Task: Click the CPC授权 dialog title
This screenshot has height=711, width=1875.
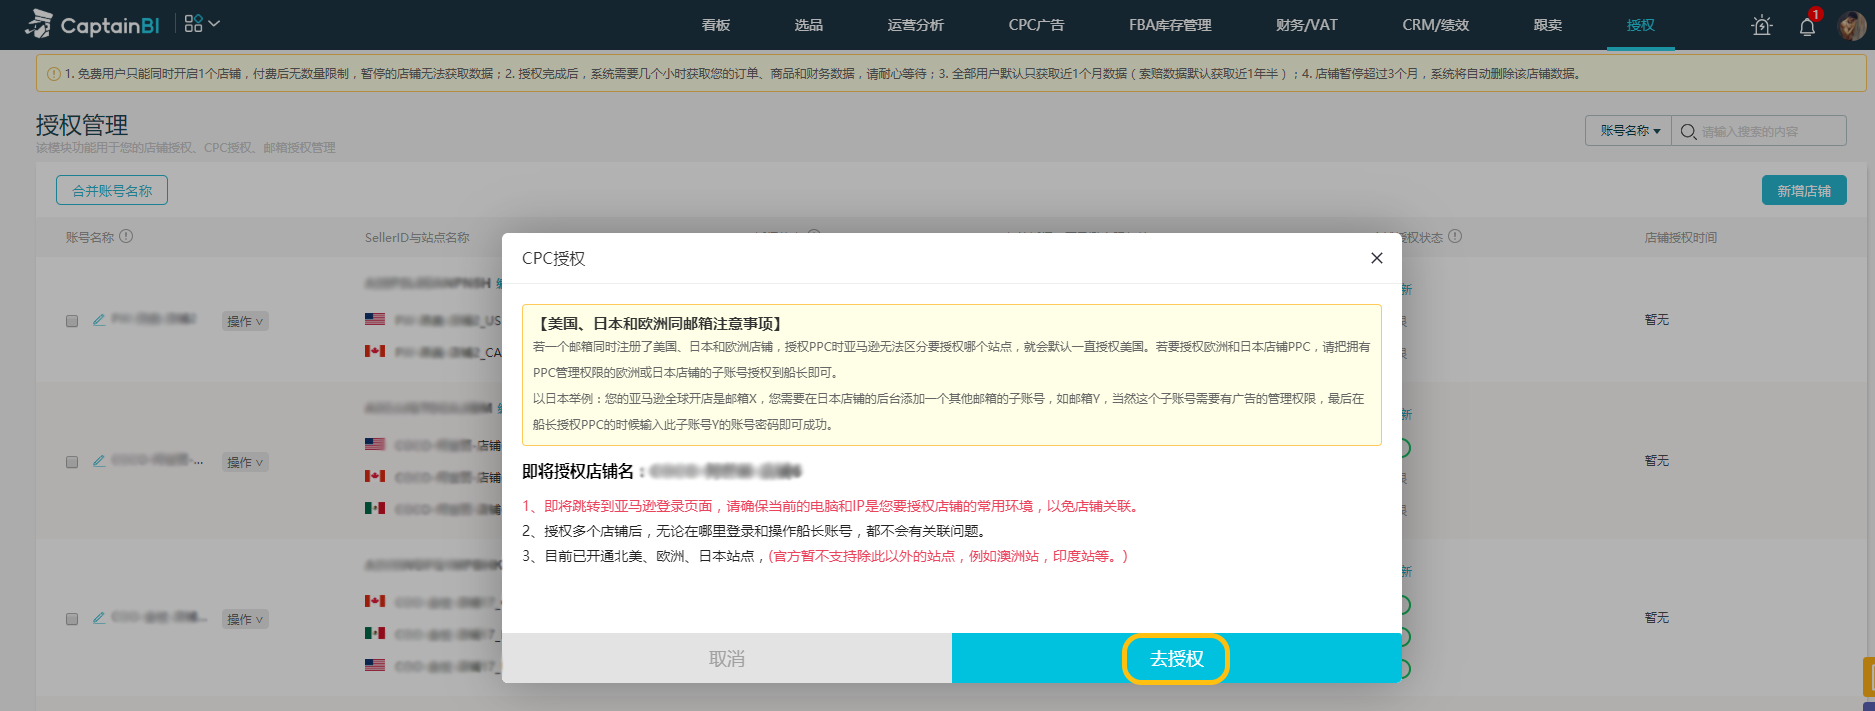Action: tap(554, 258)
